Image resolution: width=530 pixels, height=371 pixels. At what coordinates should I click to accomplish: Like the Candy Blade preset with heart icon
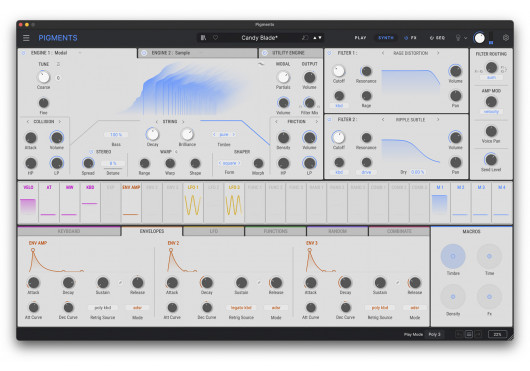pyautogui.click(x=215, y=38)
